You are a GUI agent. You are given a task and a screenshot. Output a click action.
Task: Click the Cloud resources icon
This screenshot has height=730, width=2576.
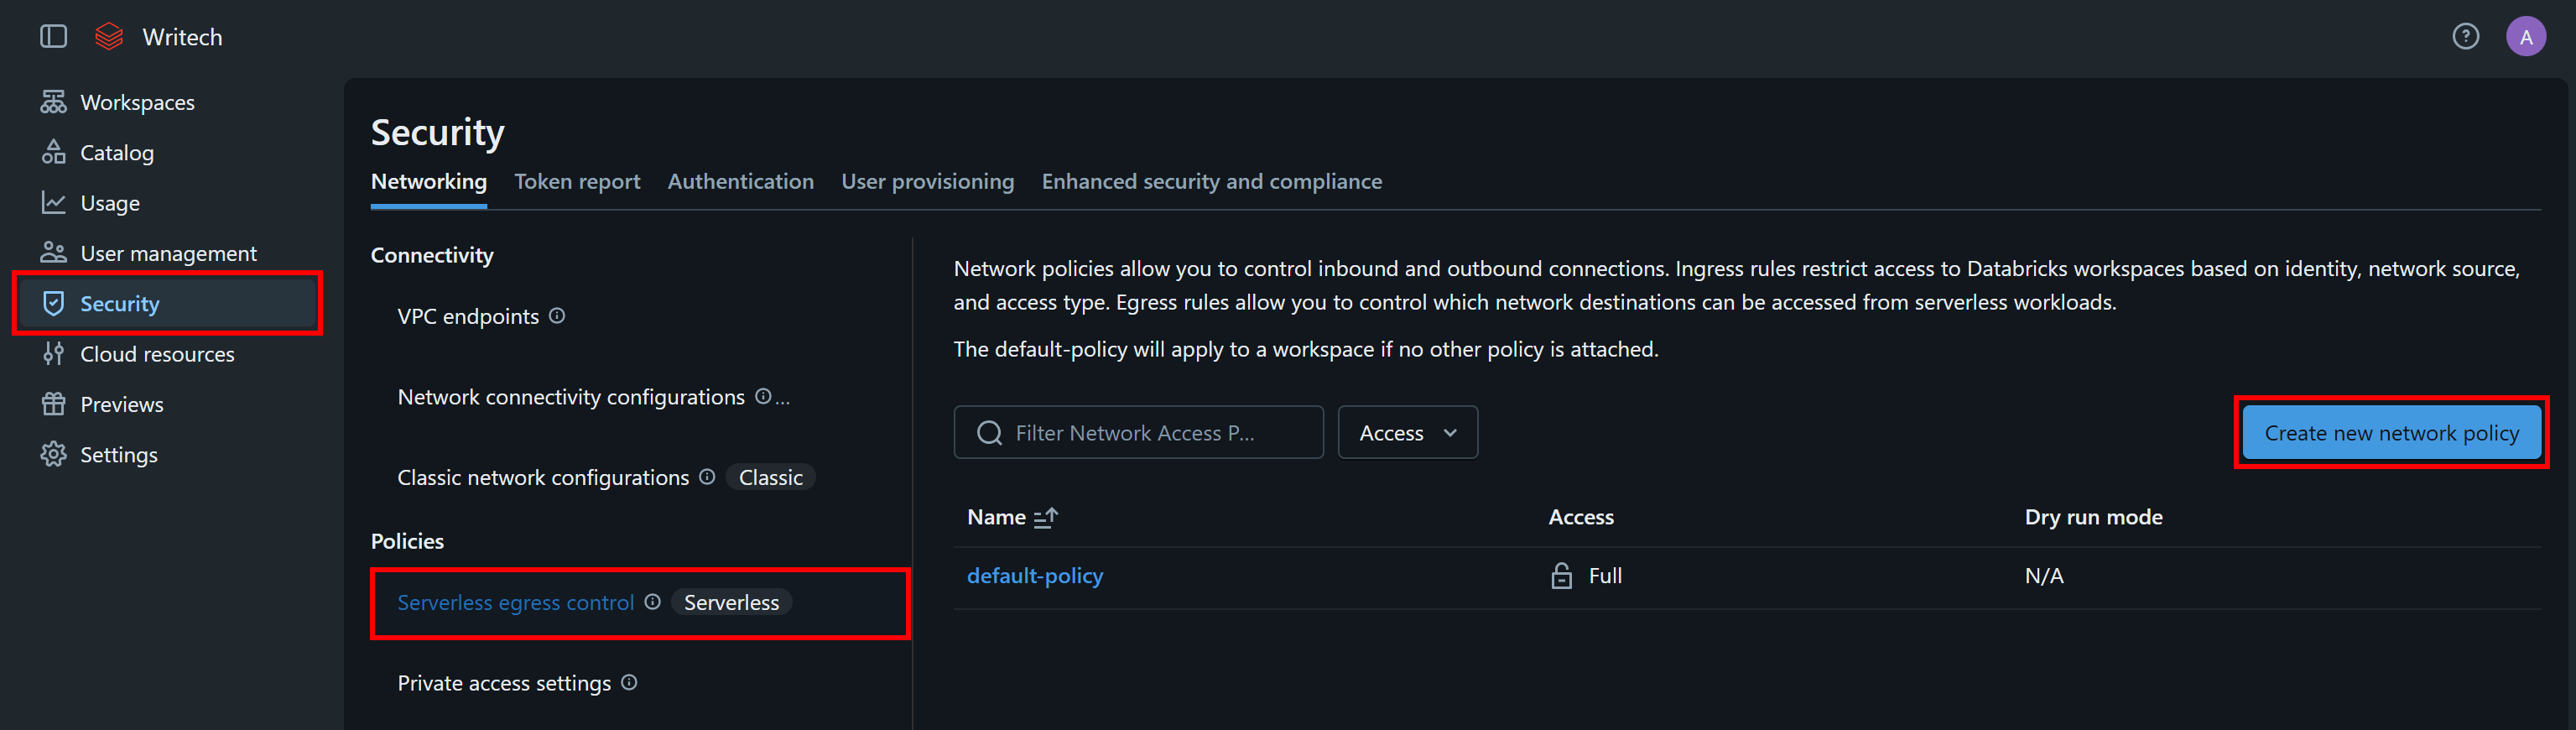click(x=53, y=354)
